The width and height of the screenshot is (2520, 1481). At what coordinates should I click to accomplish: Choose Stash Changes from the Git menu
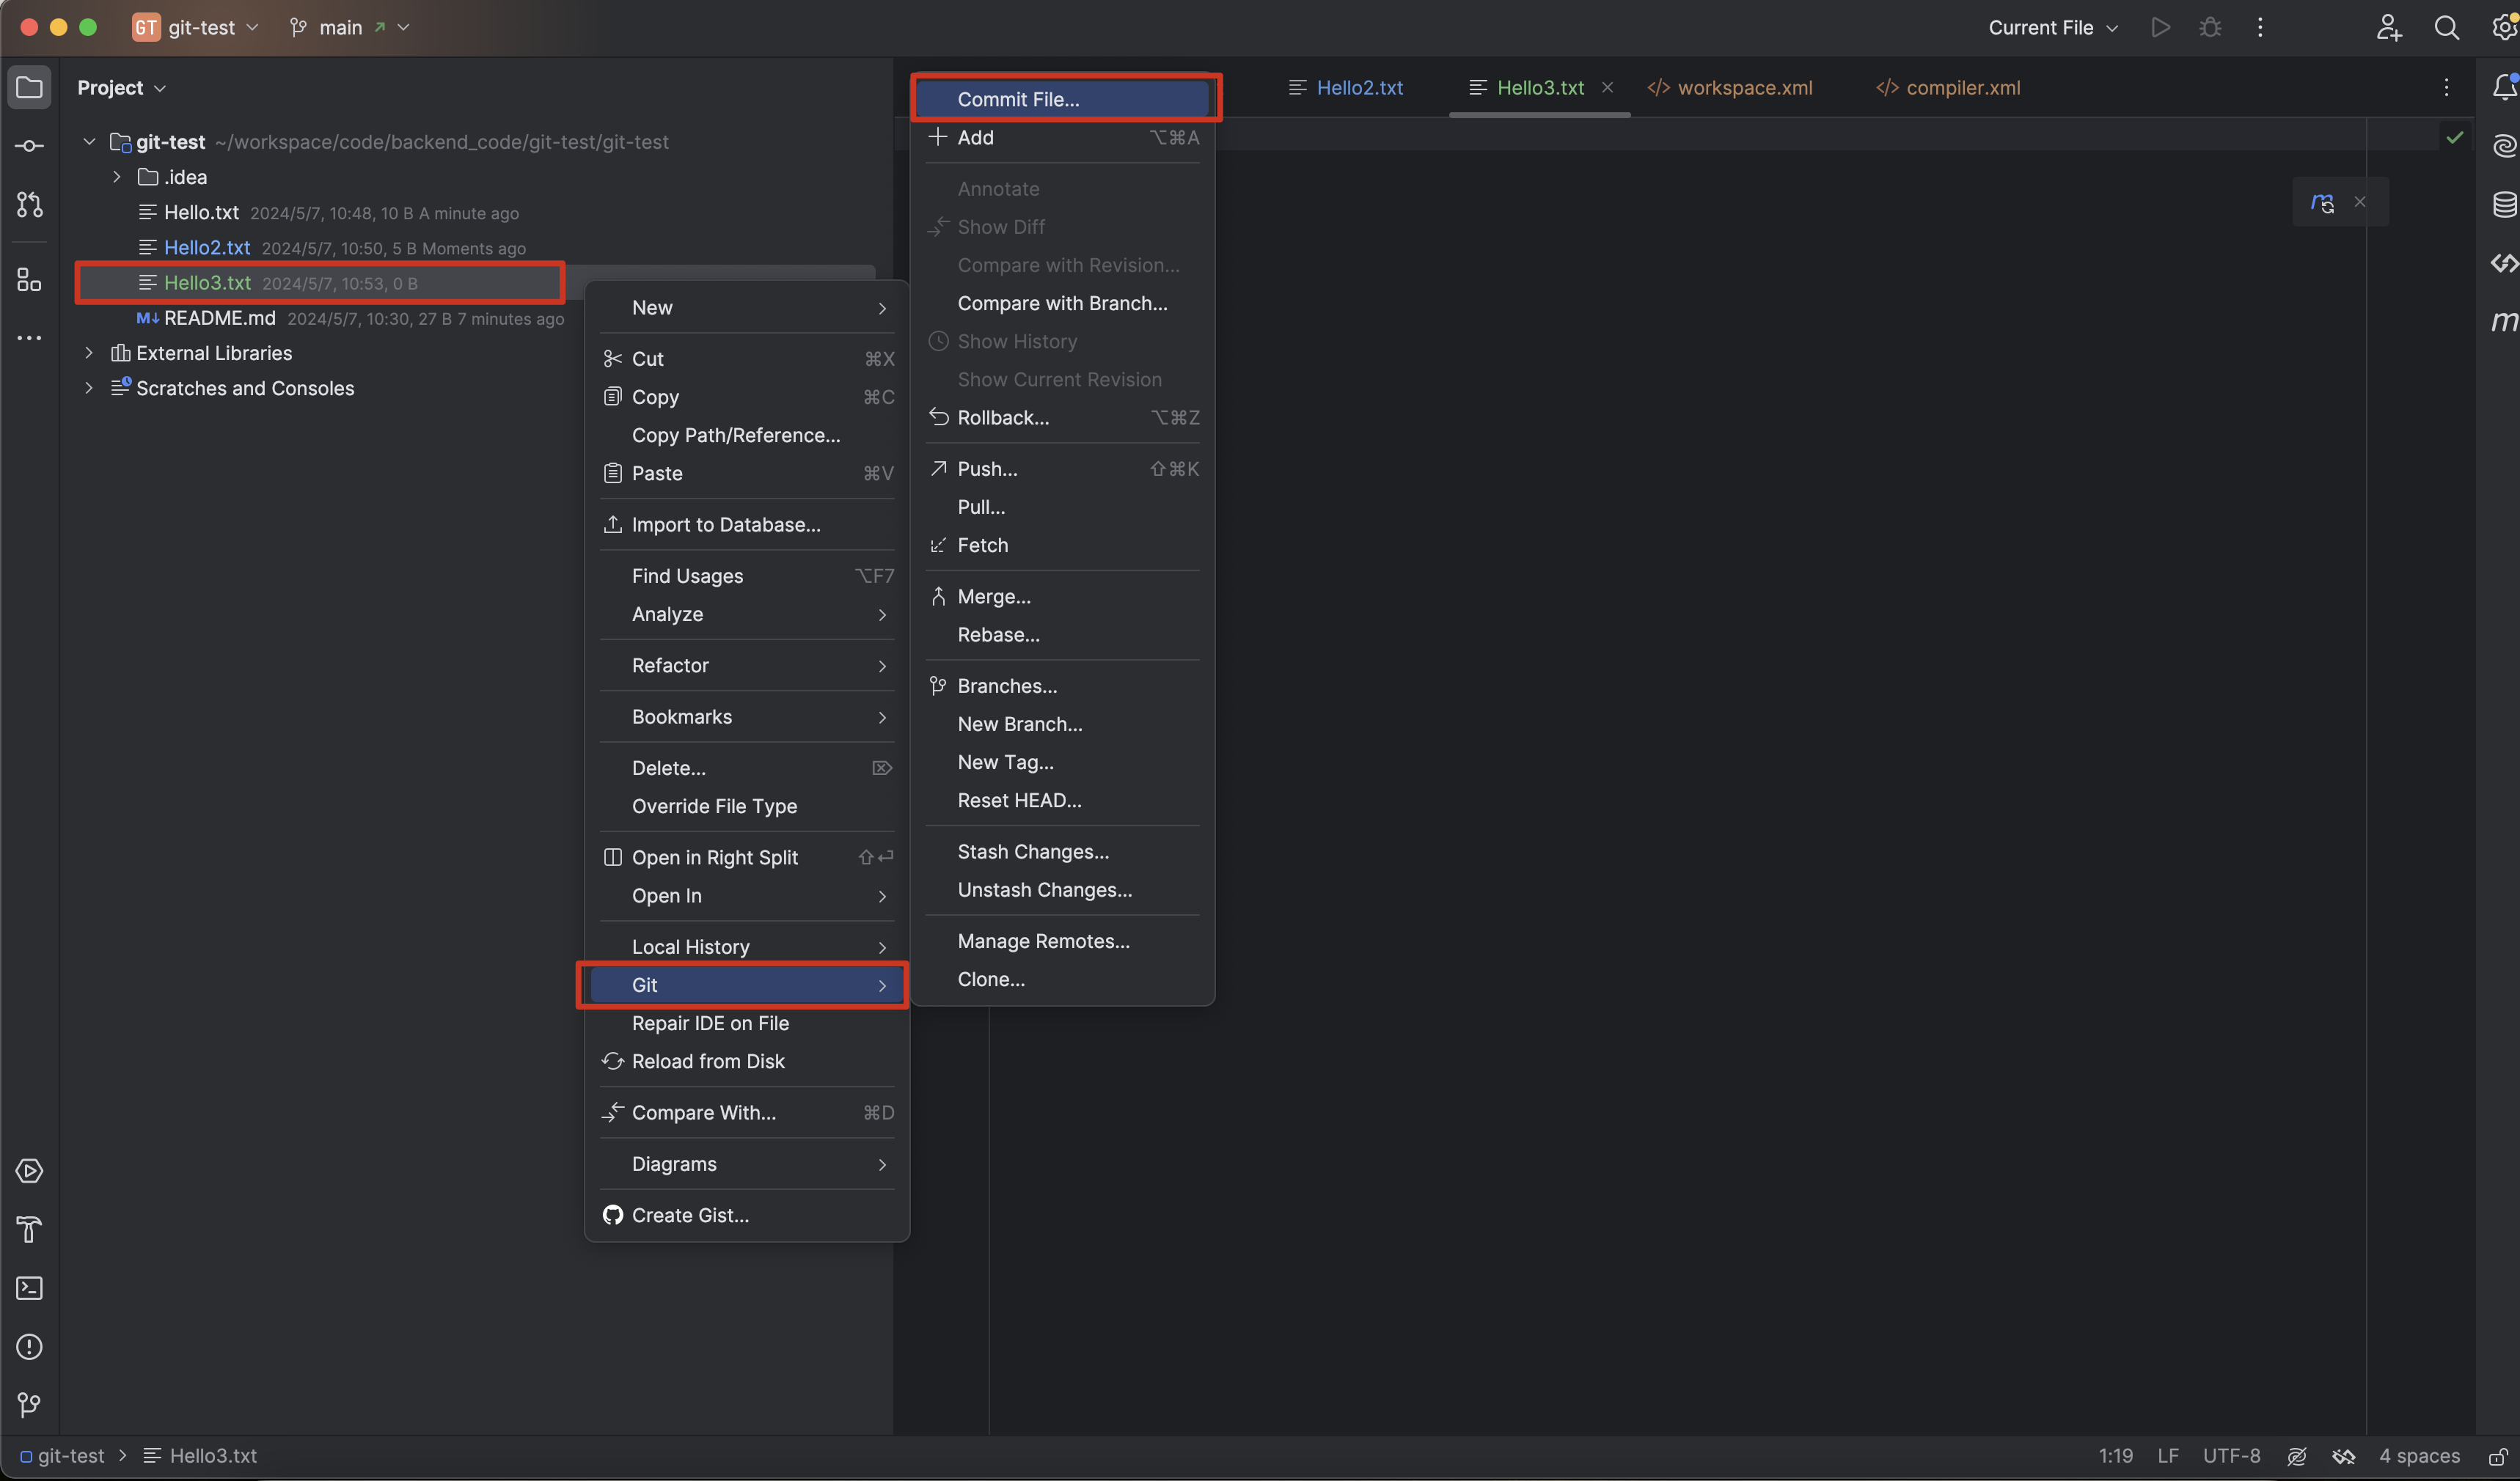pos(1033,851)
